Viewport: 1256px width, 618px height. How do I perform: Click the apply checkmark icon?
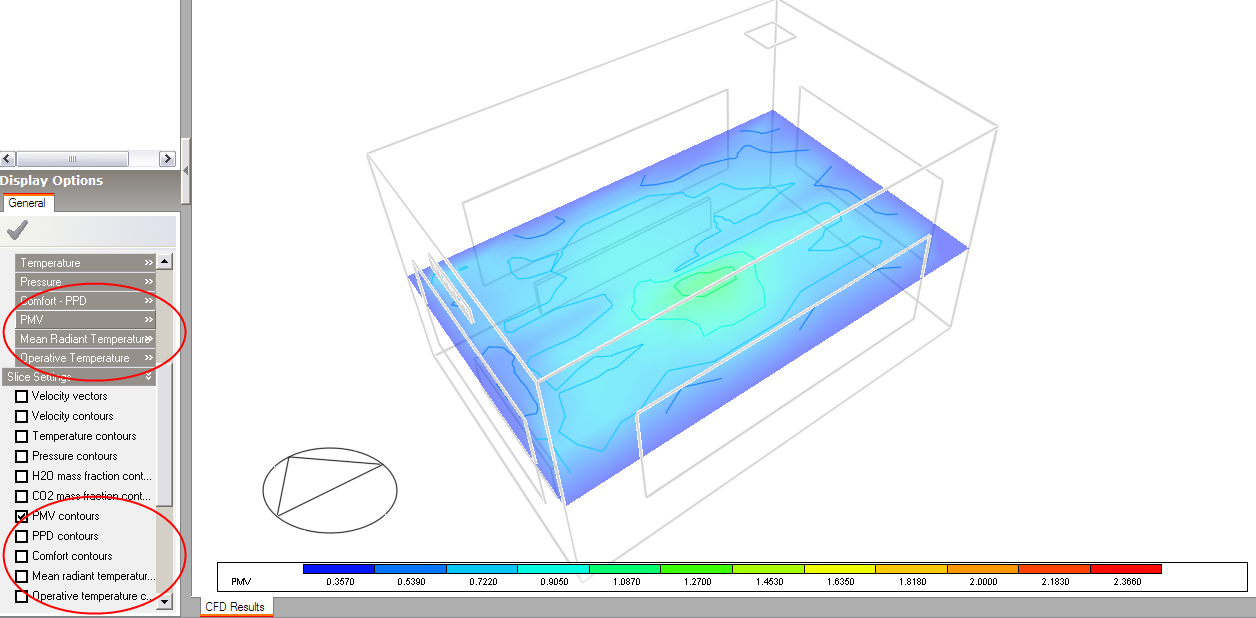[16, 231]
